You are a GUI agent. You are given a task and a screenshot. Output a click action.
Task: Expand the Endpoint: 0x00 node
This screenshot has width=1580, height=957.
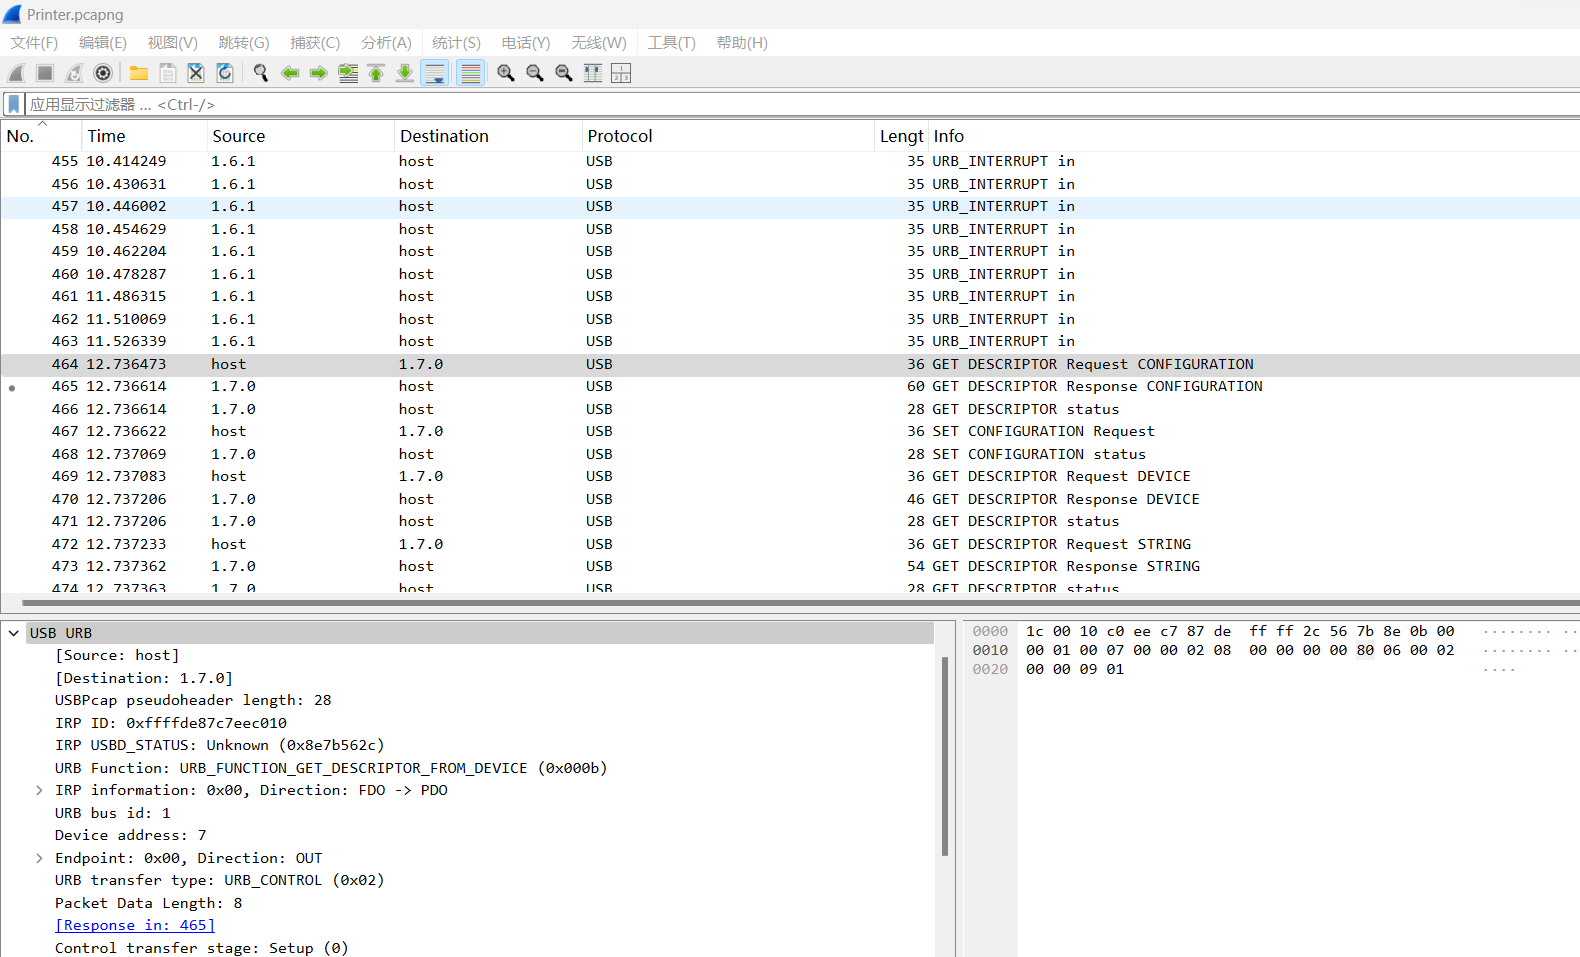click(39, 858)
